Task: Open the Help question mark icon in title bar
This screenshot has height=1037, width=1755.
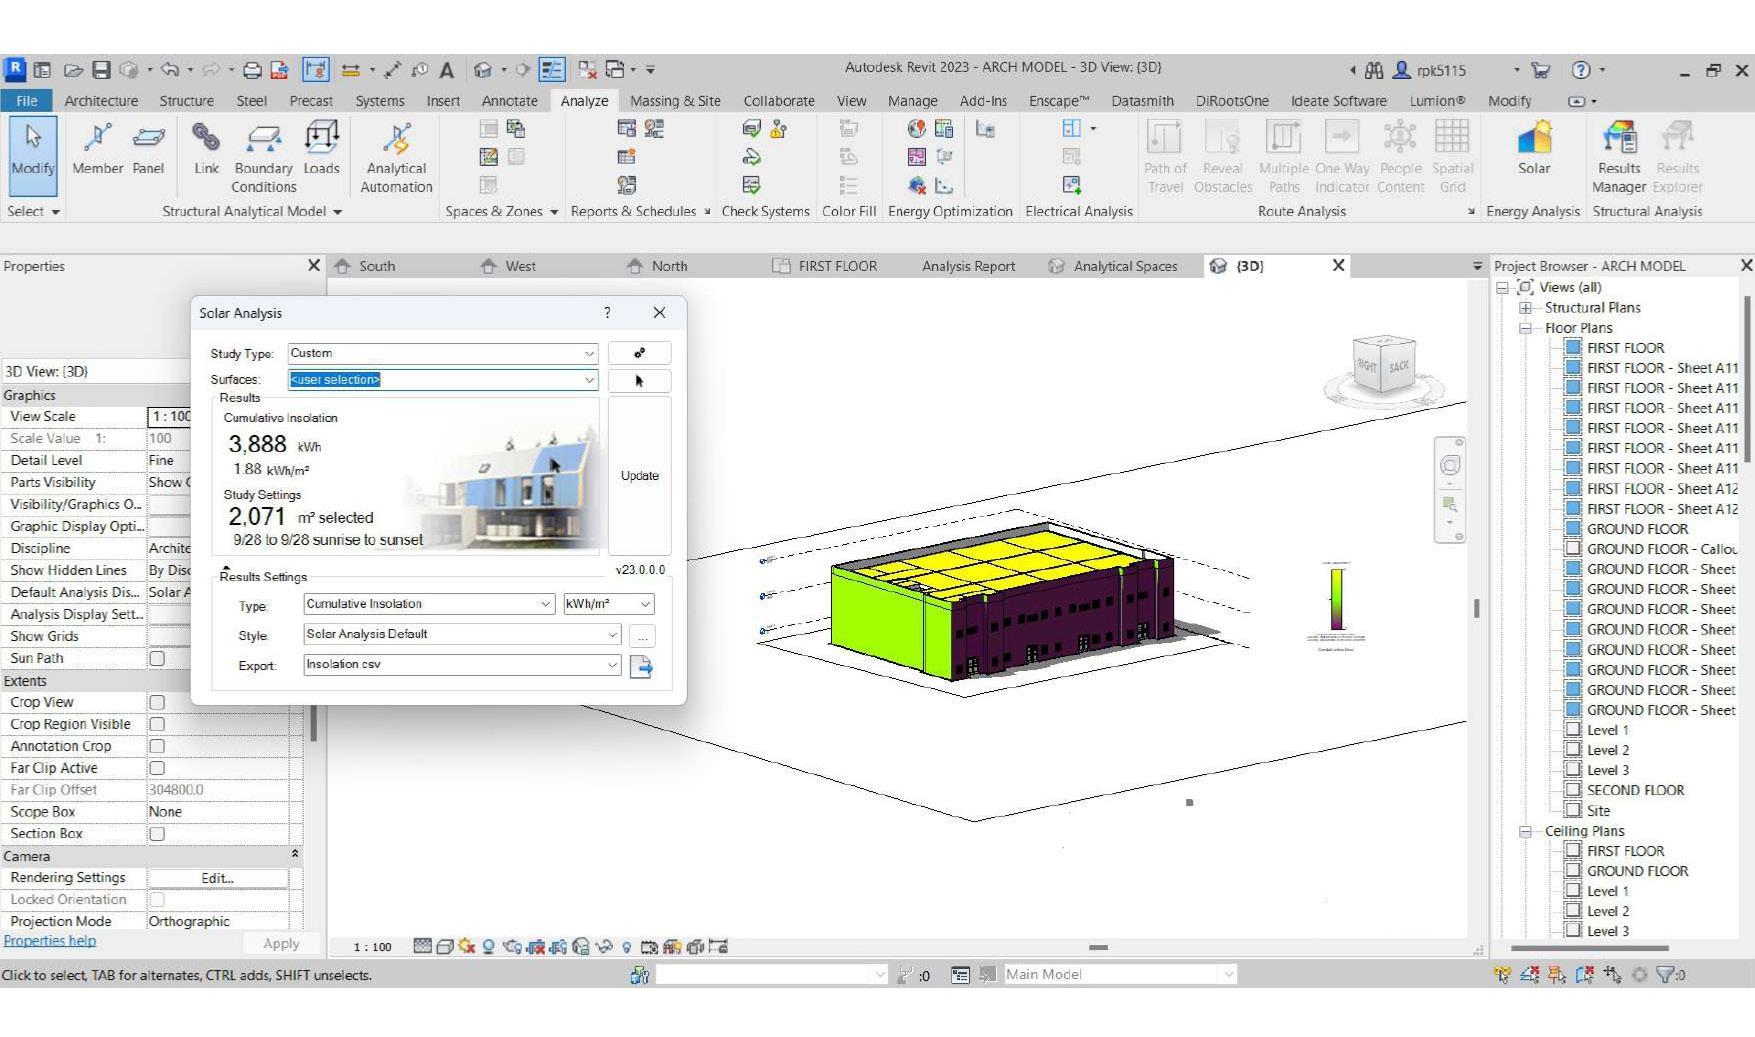Action: pyautogui.click(x=1581, y=70)
